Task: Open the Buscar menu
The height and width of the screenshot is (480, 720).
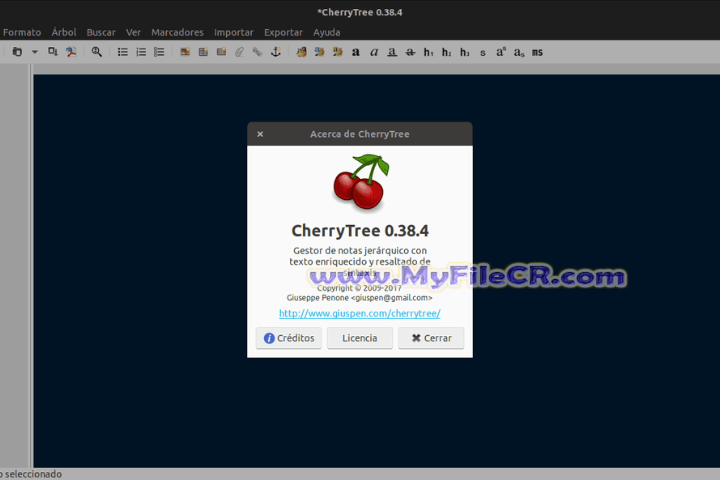Action: pos(101,32)
